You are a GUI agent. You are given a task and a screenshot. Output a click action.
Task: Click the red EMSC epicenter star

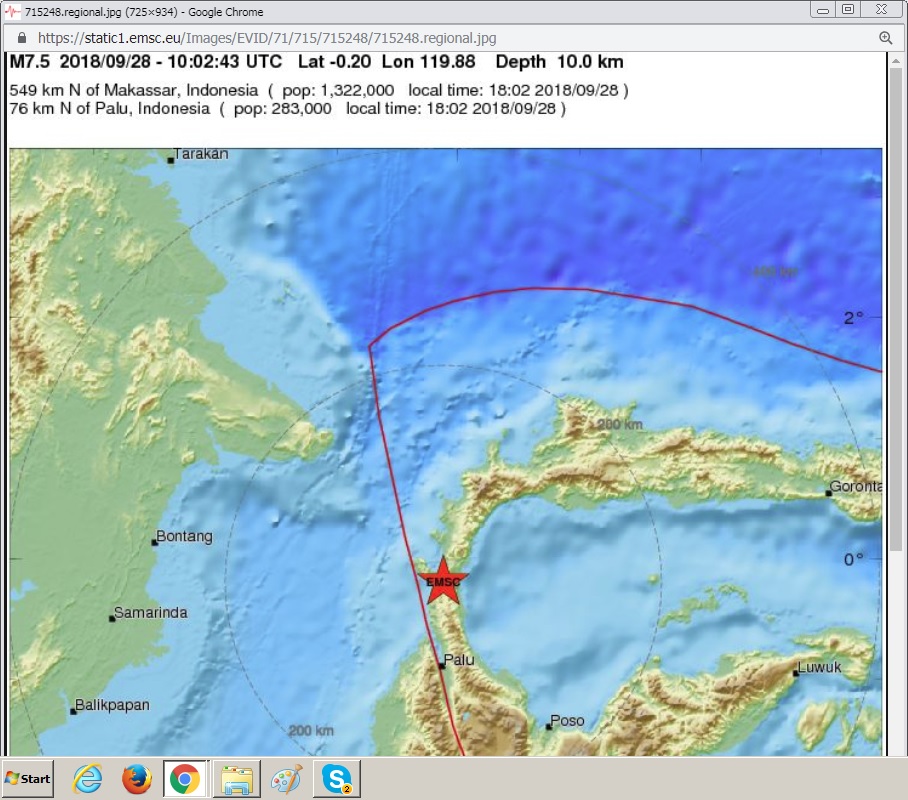443,583
